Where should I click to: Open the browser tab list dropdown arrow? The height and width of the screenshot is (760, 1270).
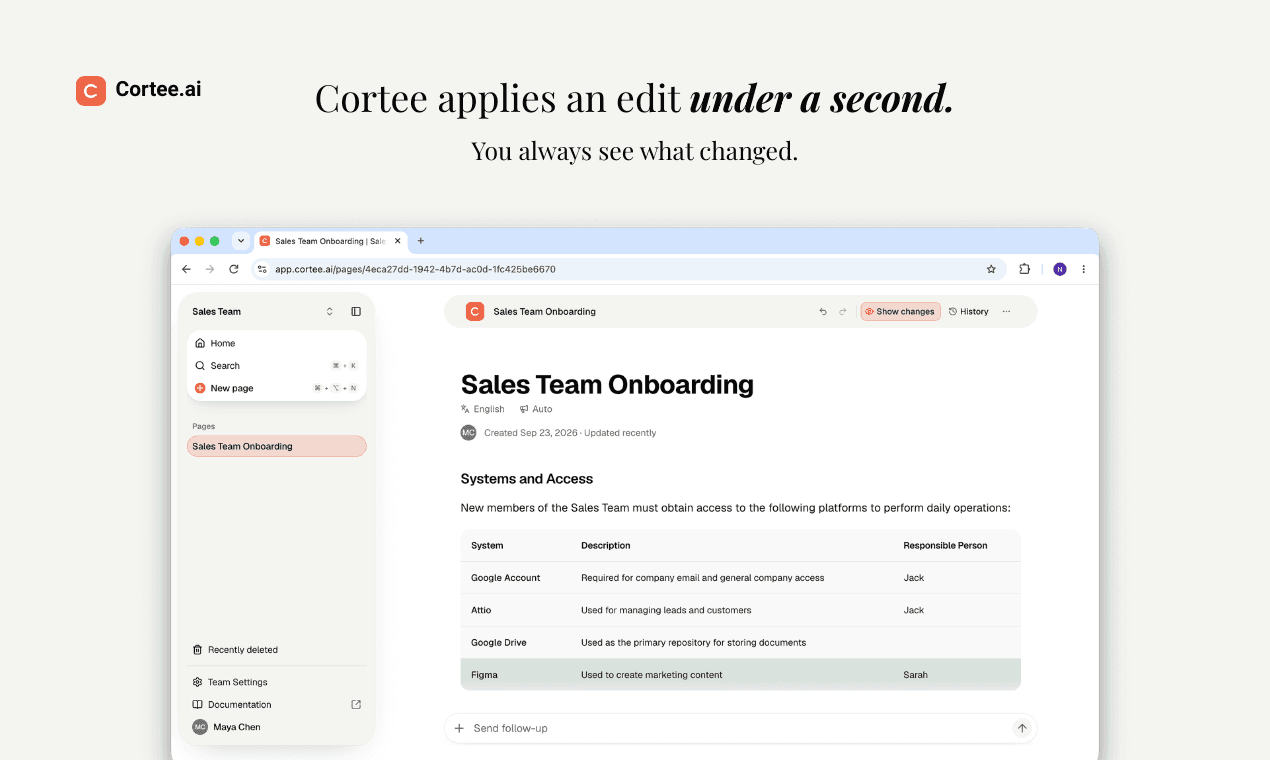point(240,241)
